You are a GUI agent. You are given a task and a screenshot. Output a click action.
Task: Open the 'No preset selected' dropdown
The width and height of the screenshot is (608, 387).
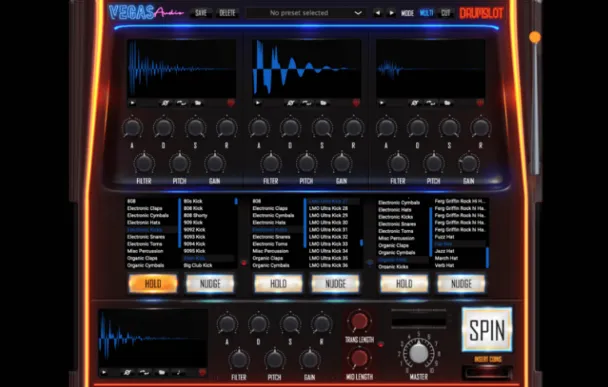(x=306, y=13)
